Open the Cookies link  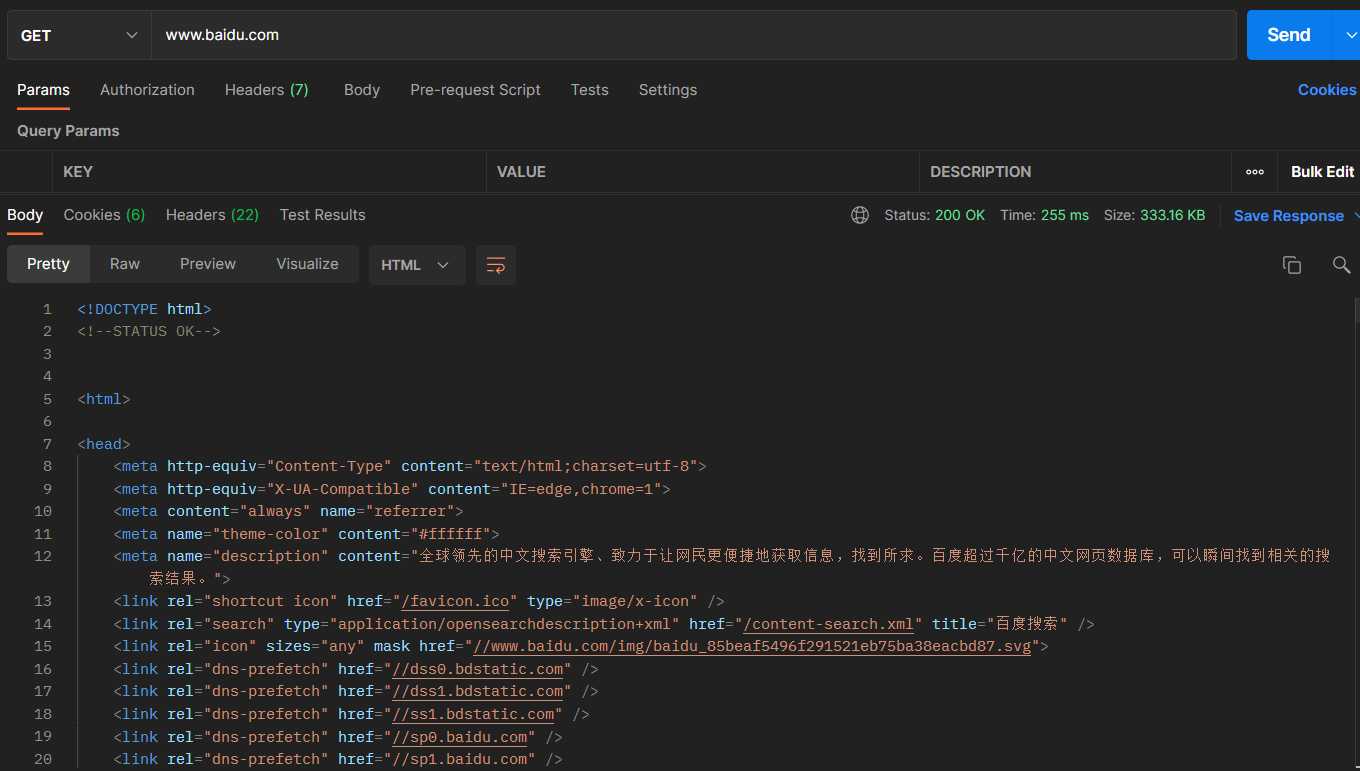point(1327,90)
